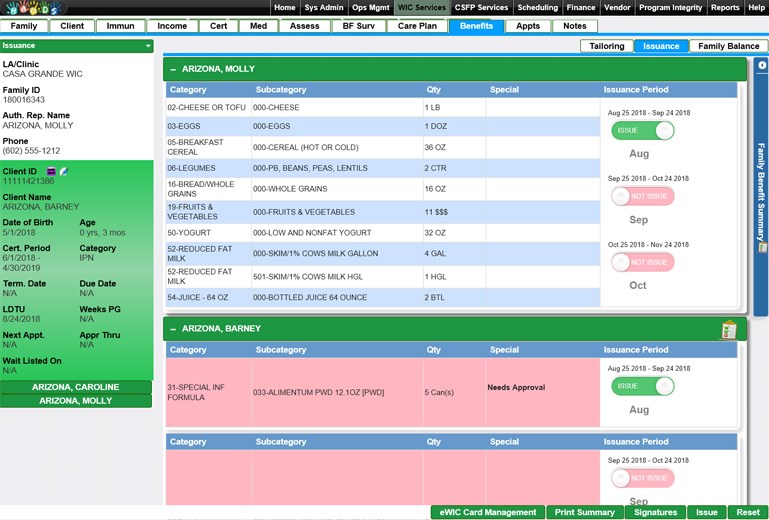Screen dimensions: 769x520
Task: Collapse Arizona, Molly section with minus icon
Action: click(x=173, y=69)
